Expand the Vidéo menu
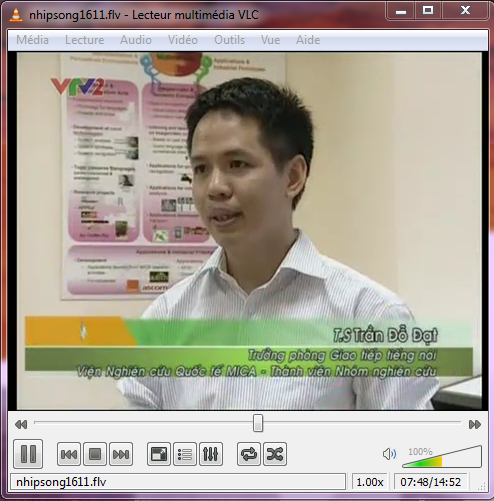This screenshot has width=494, height=501. 183,40
